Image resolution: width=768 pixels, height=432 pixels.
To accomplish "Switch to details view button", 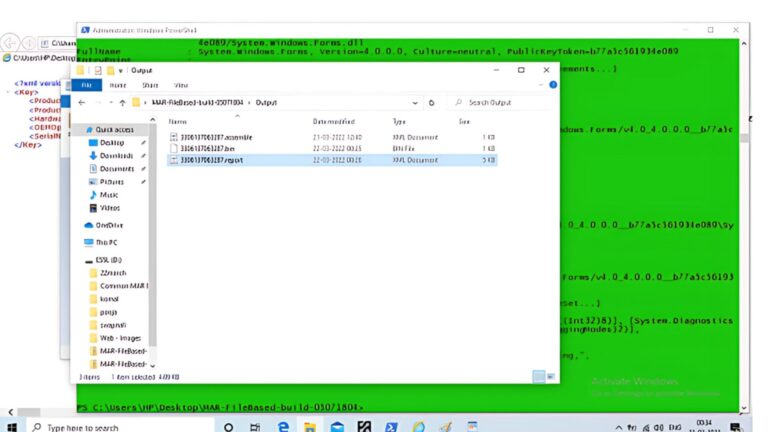I will pyautogui.click(x=539, y=376).
